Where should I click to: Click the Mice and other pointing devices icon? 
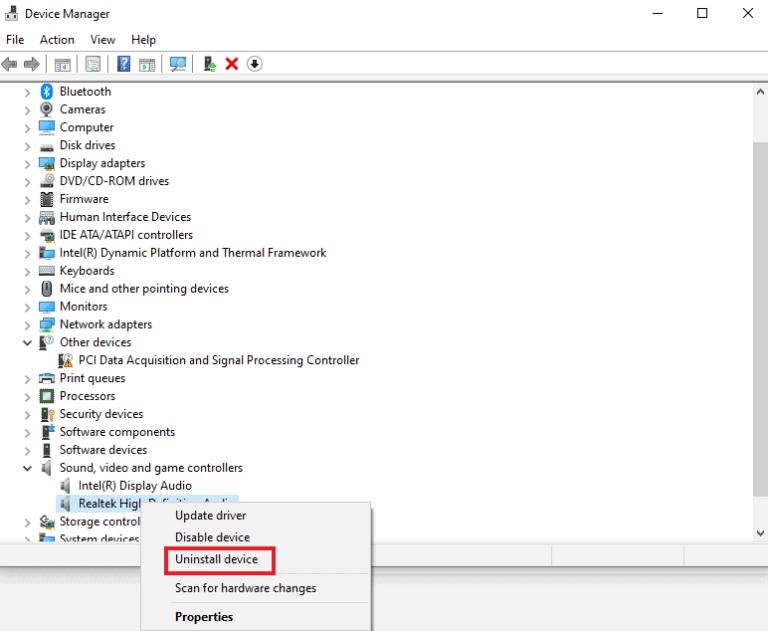(x=47, y=289)
